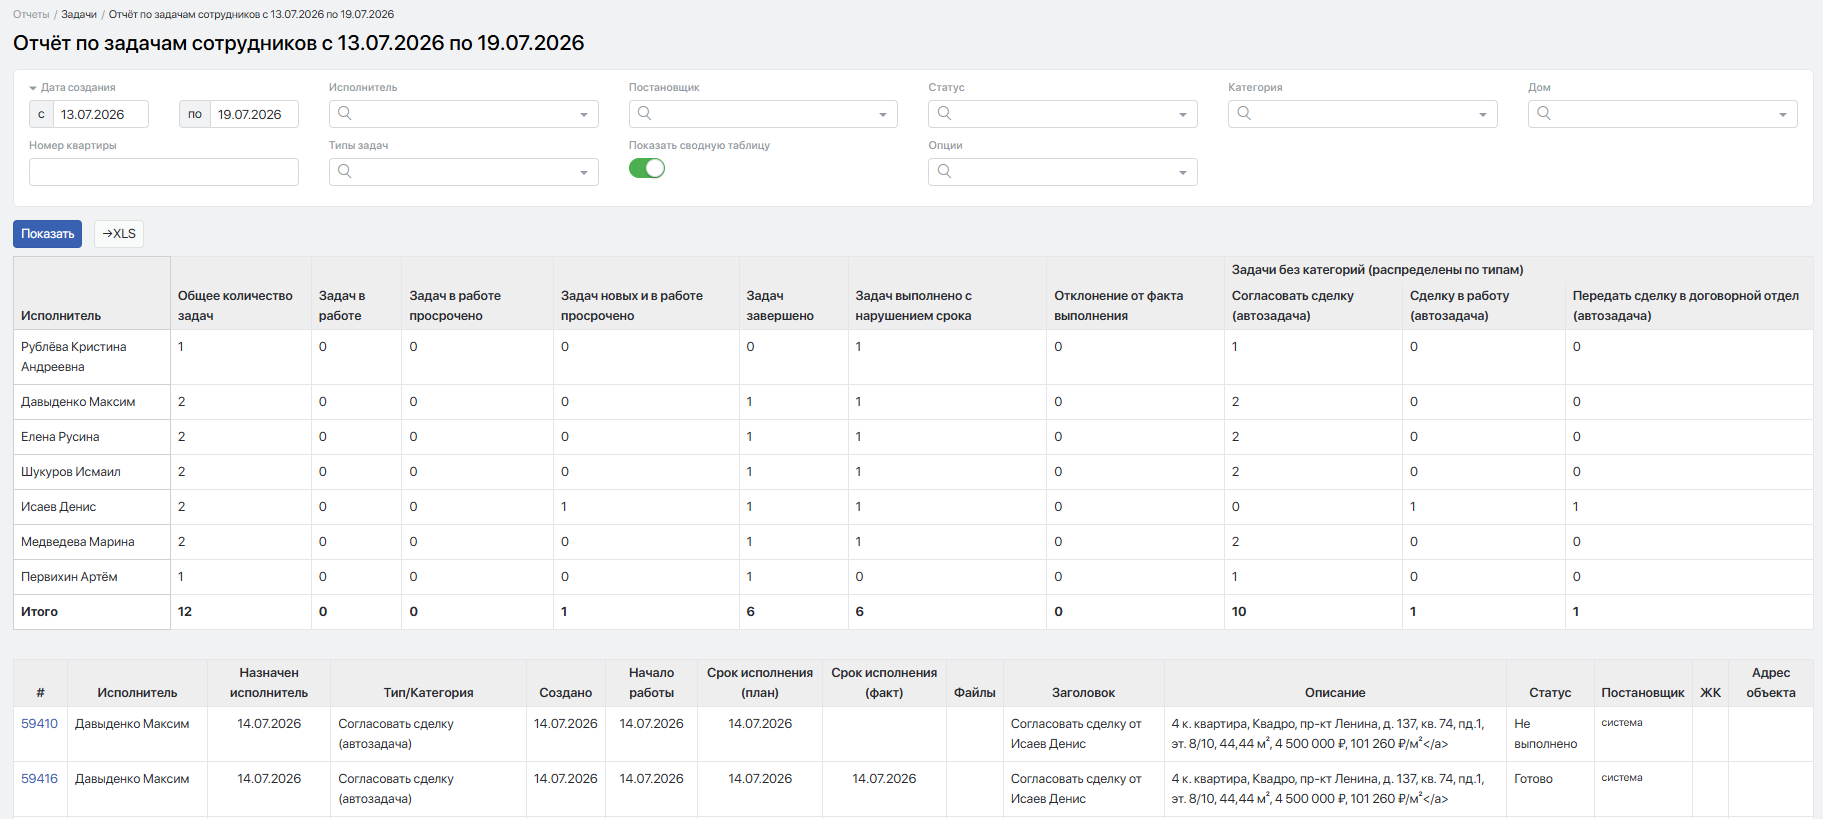This screenshot has height=819, width=1823.
Task: Click the report title heading
Action: click(x=299, y=43)
